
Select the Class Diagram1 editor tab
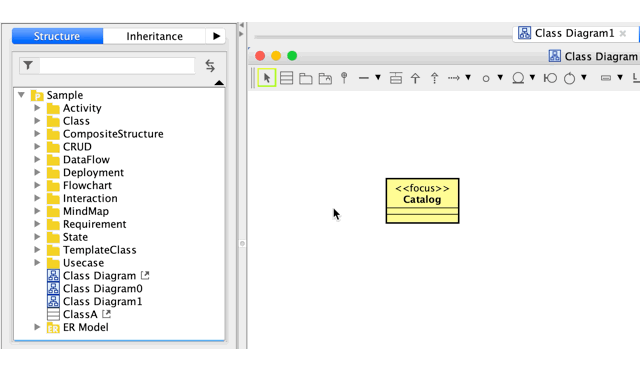click(x=575, y=33)
